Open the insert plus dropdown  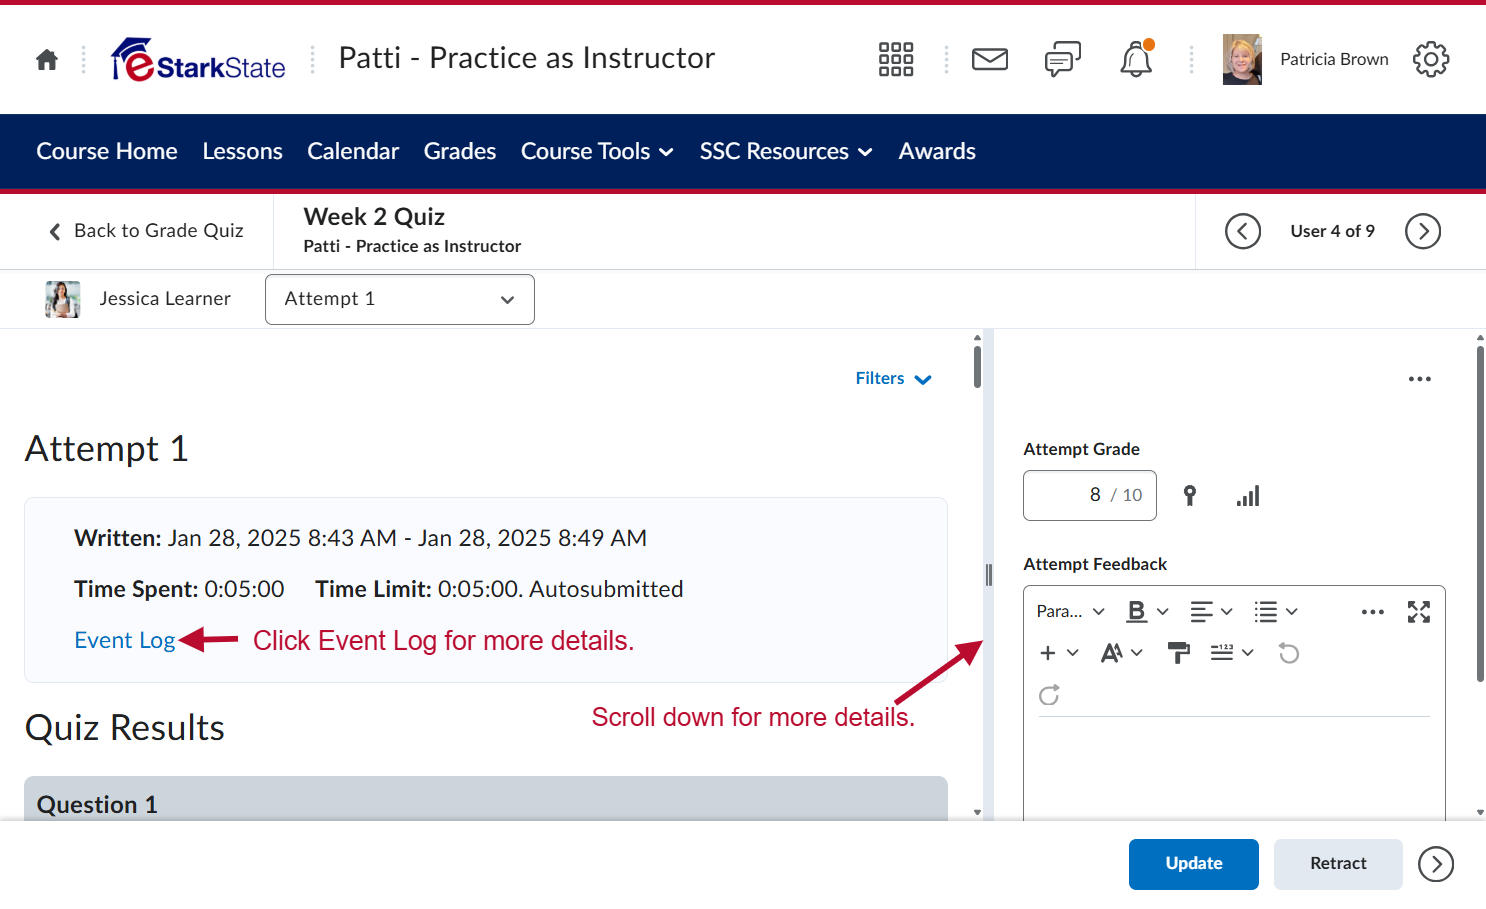coord(1059,653)
